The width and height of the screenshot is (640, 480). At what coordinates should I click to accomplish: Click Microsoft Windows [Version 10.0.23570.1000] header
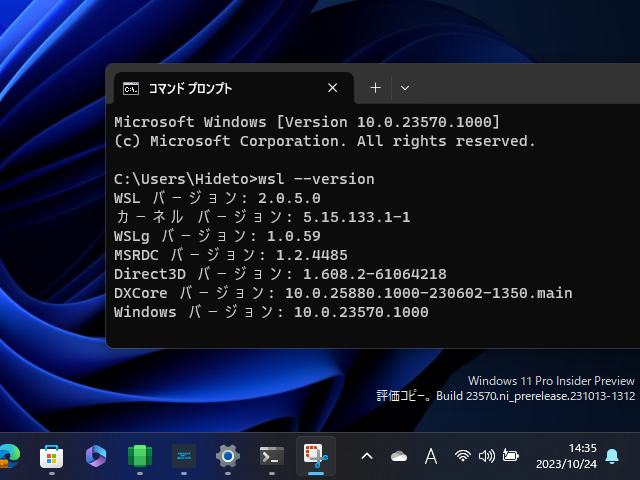(307, 122)
